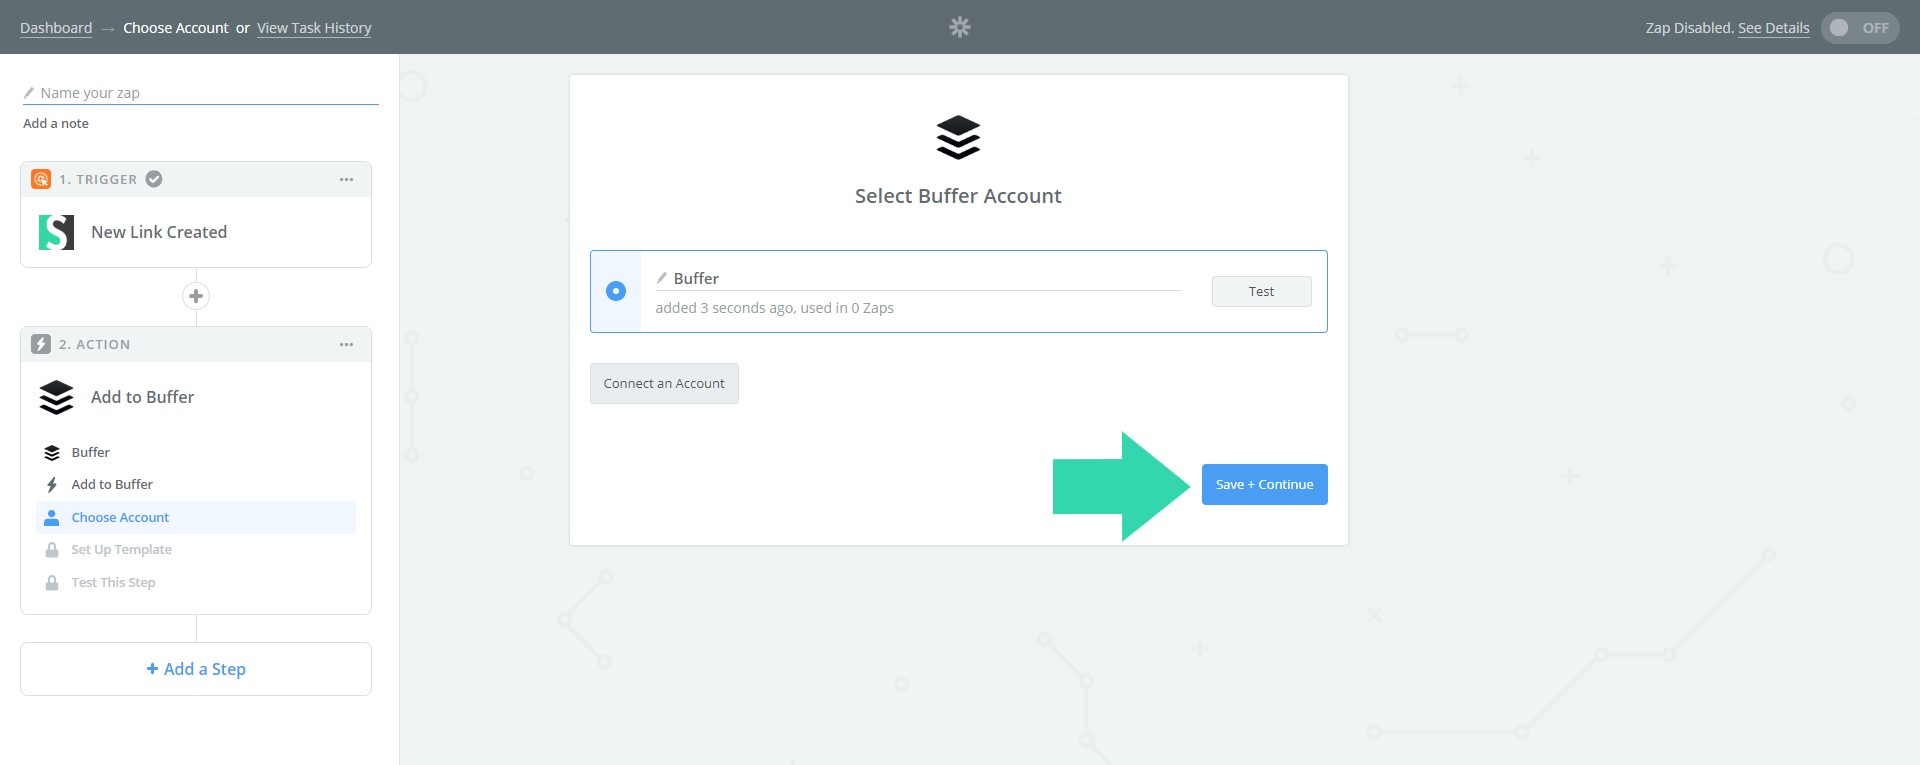This screenshot has width=1920, height=765.
Task: Click the lightning bolt action icon
Action: coord(41,344)
